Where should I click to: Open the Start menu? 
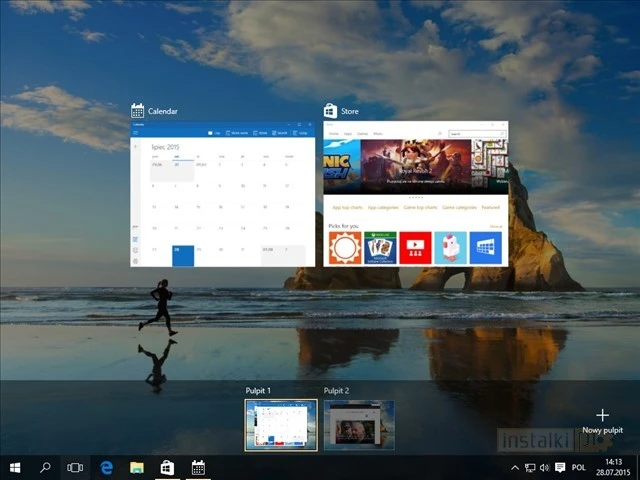tap(16, 467)
